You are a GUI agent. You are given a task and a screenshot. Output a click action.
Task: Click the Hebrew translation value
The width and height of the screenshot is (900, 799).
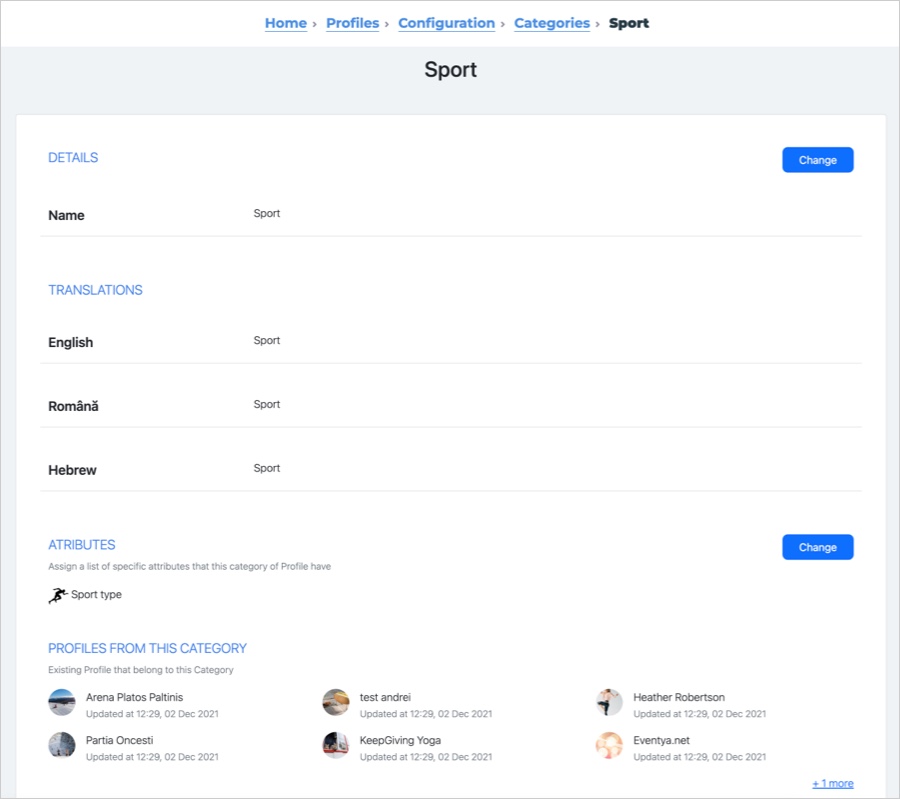pos(267,468)
